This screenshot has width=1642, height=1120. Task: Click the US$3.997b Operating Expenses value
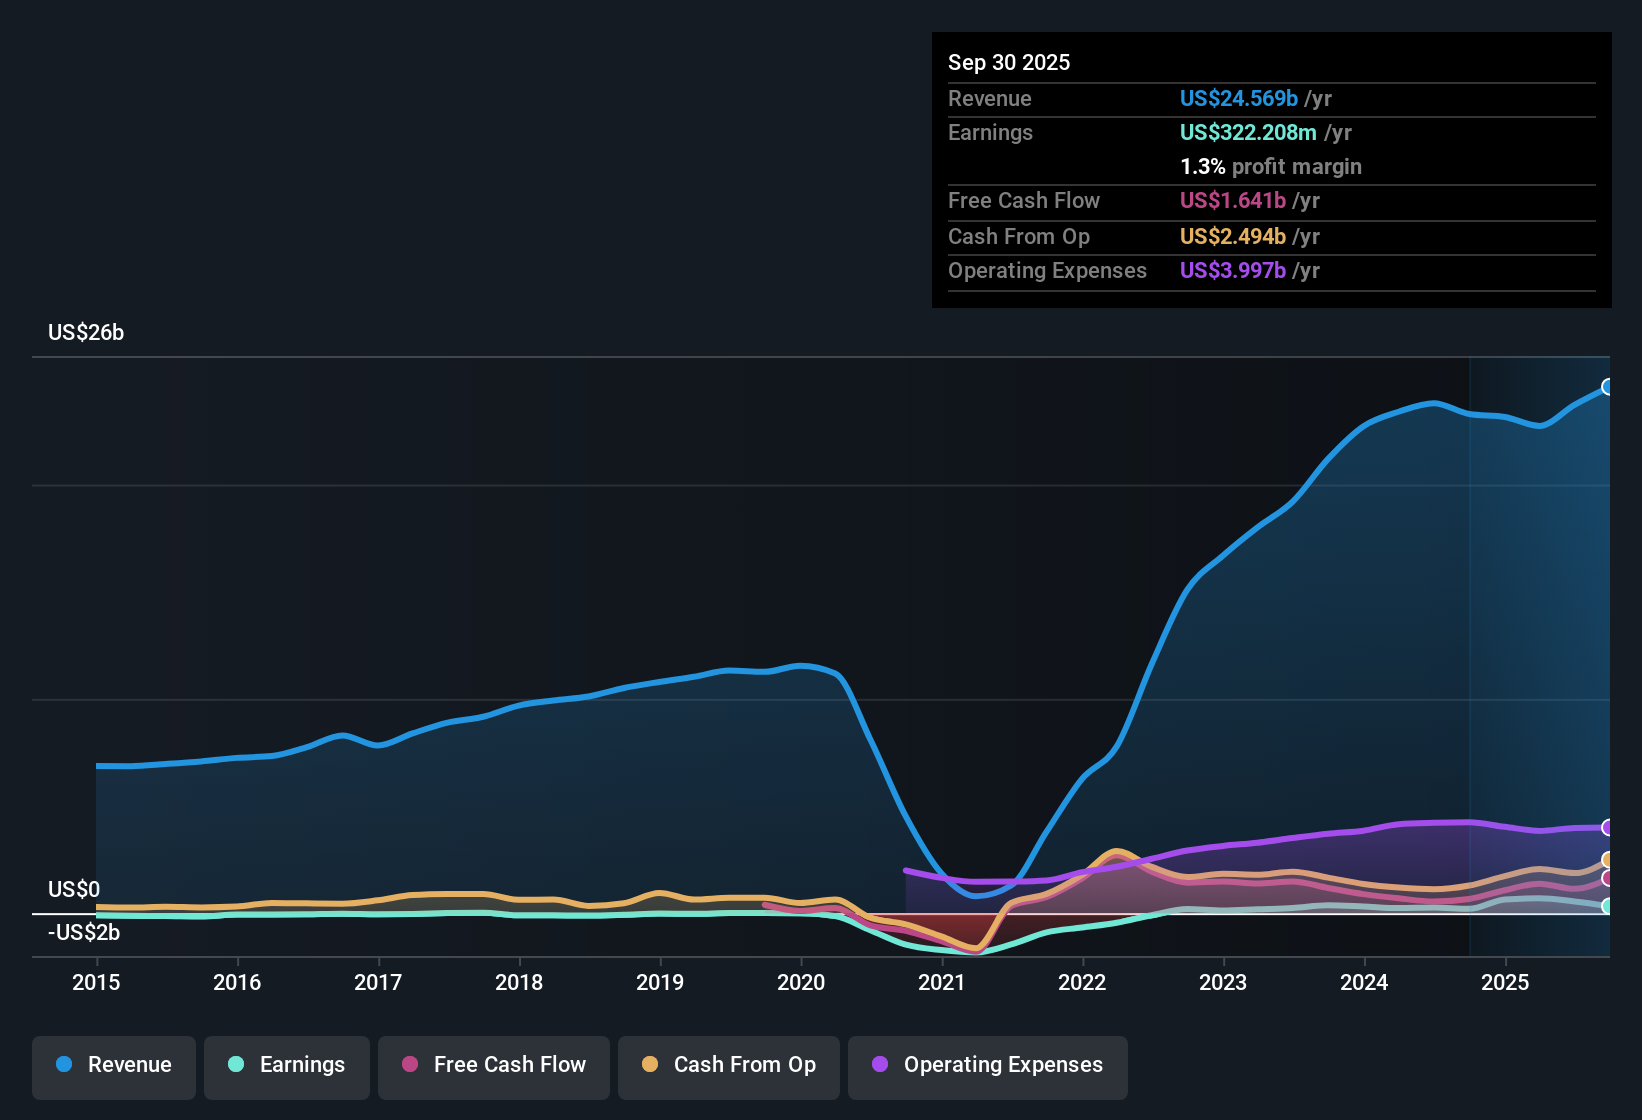(1233, 270)
